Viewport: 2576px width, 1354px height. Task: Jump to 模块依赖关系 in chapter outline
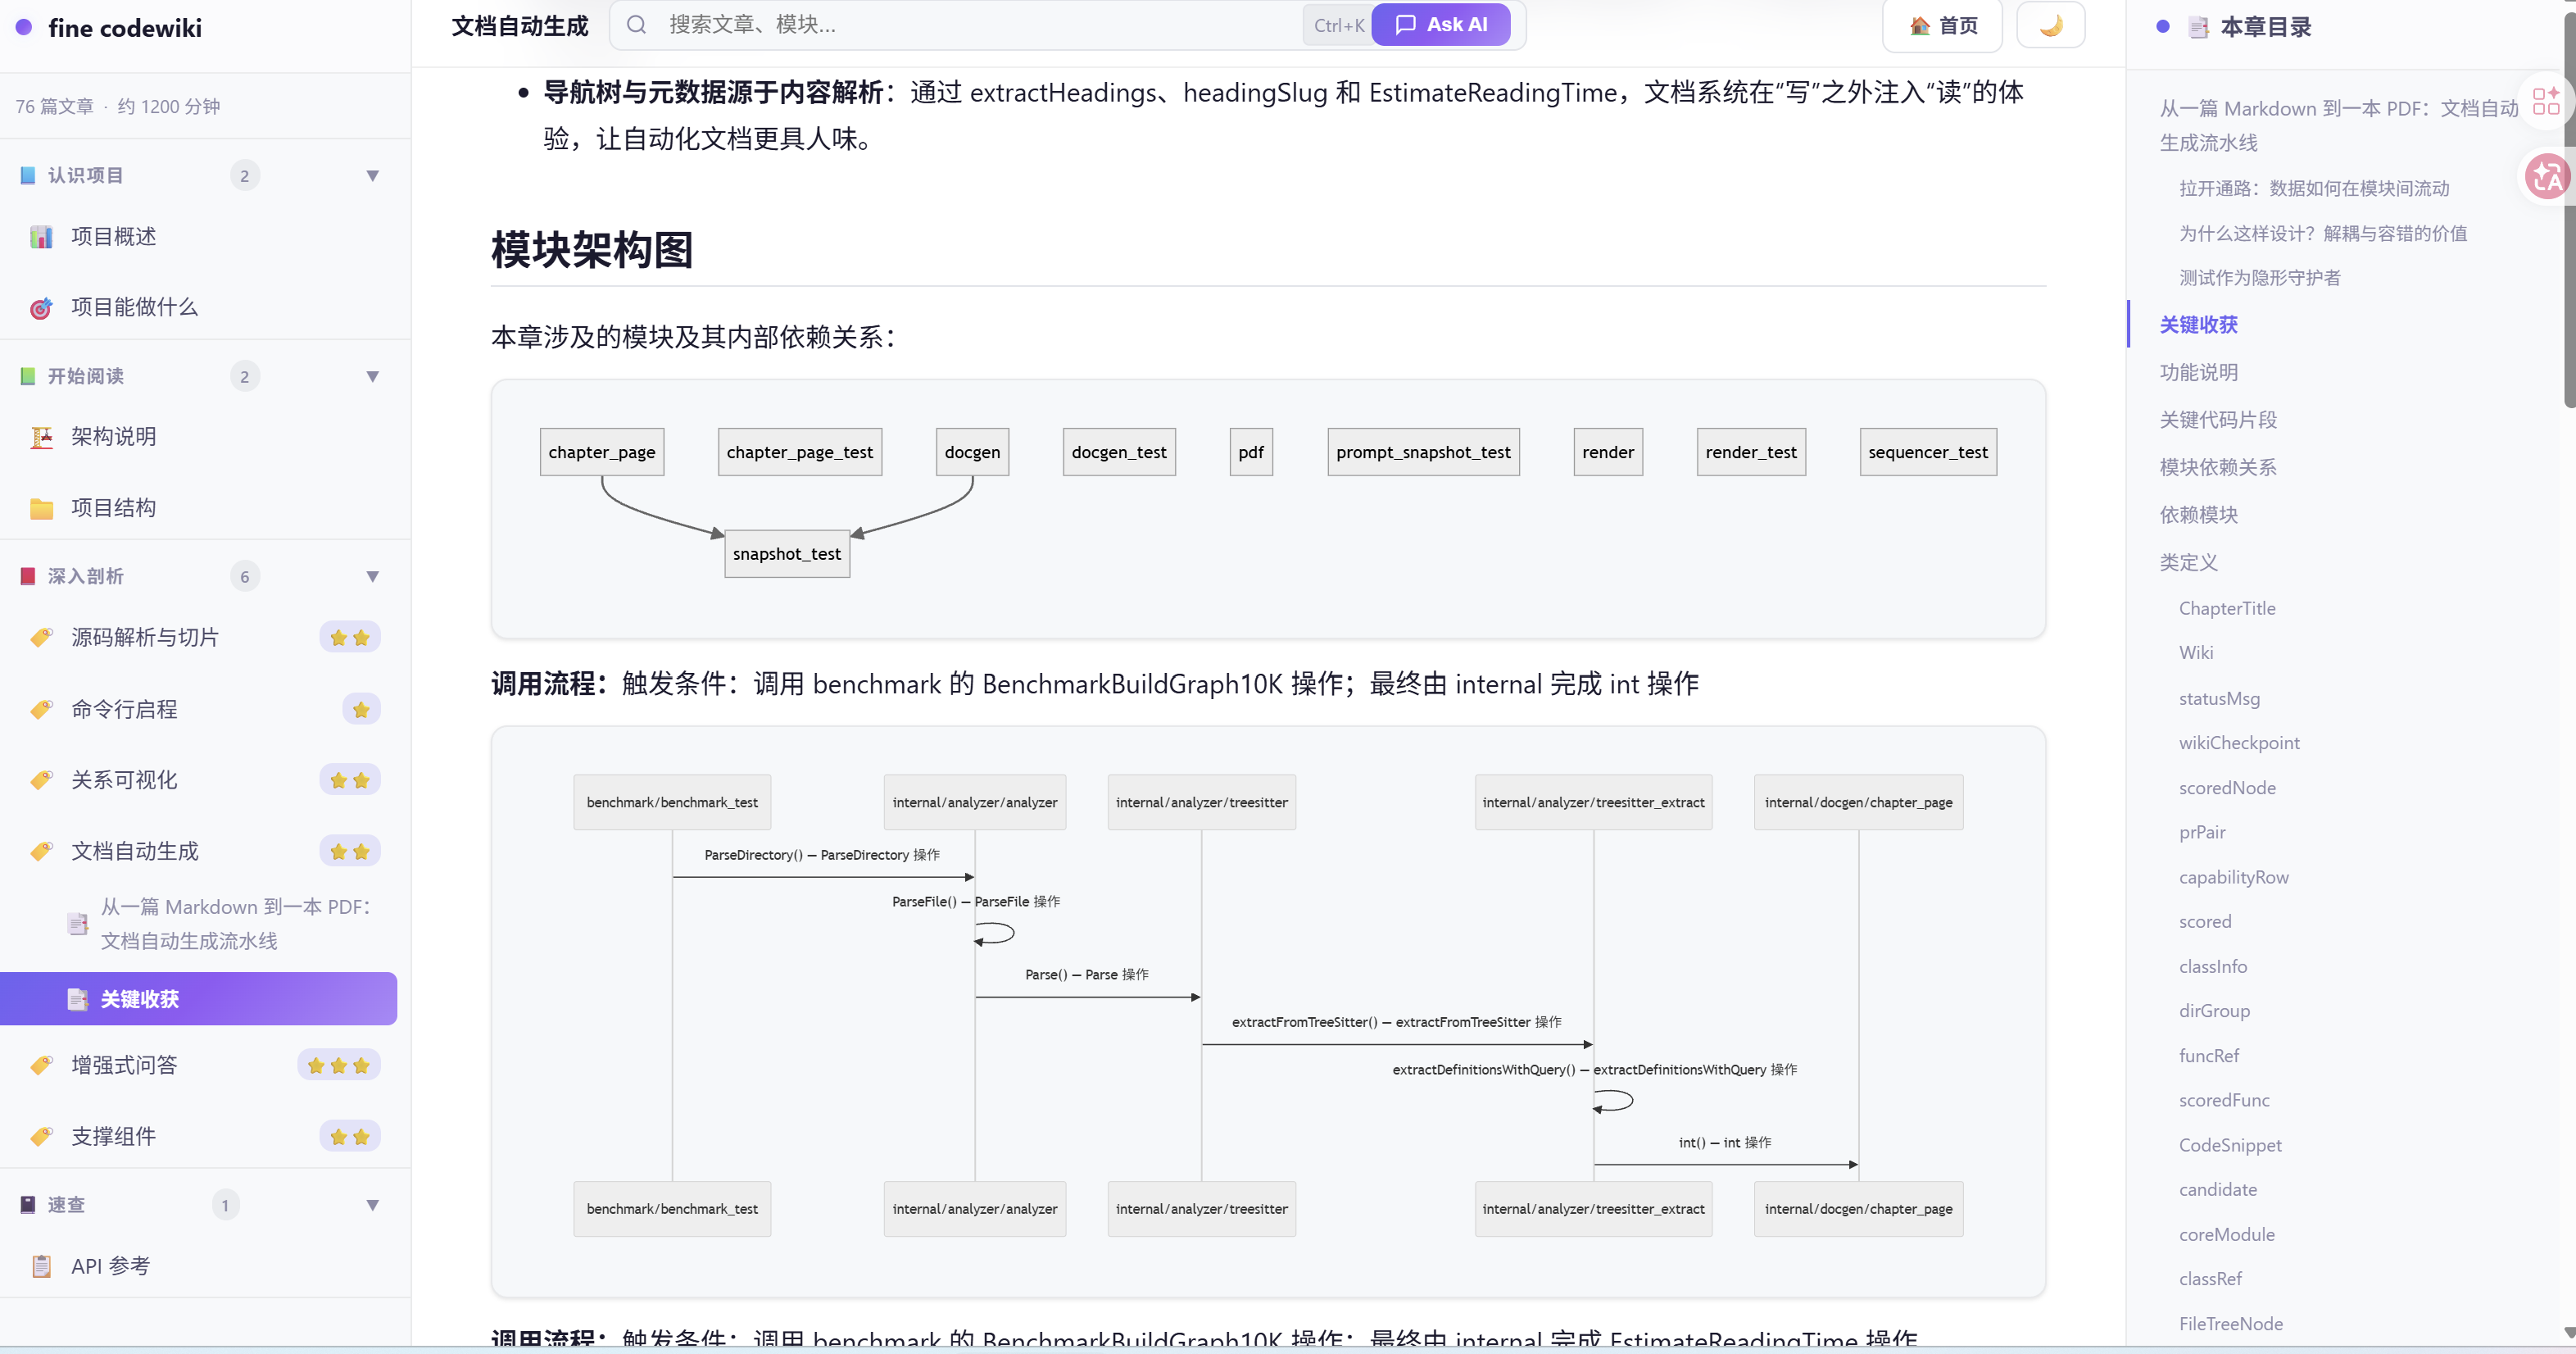(2218, 467)
